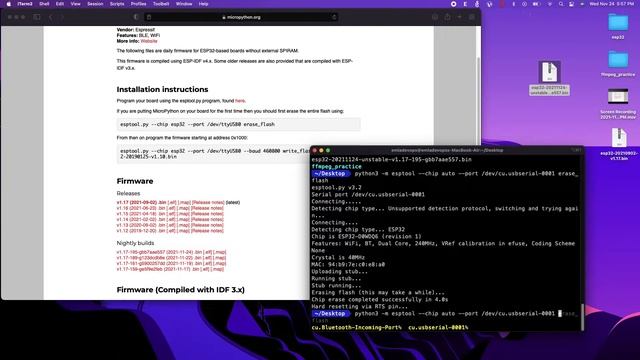This screenshot has height=360, width=640.
Task: Go back in Safari history
Action: click(x=51, y=17)
